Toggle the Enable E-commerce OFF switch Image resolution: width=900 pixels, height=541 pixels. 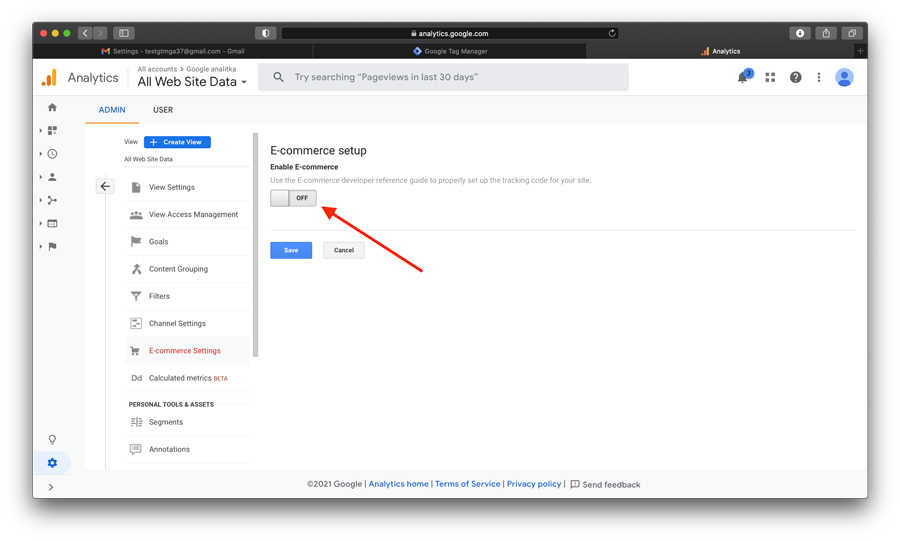pos(293,198)
